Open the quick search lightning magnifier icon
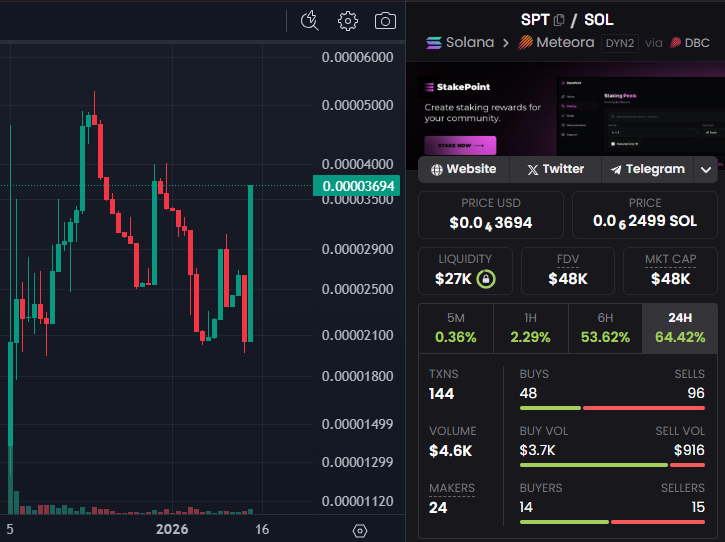 coord(309,21)
